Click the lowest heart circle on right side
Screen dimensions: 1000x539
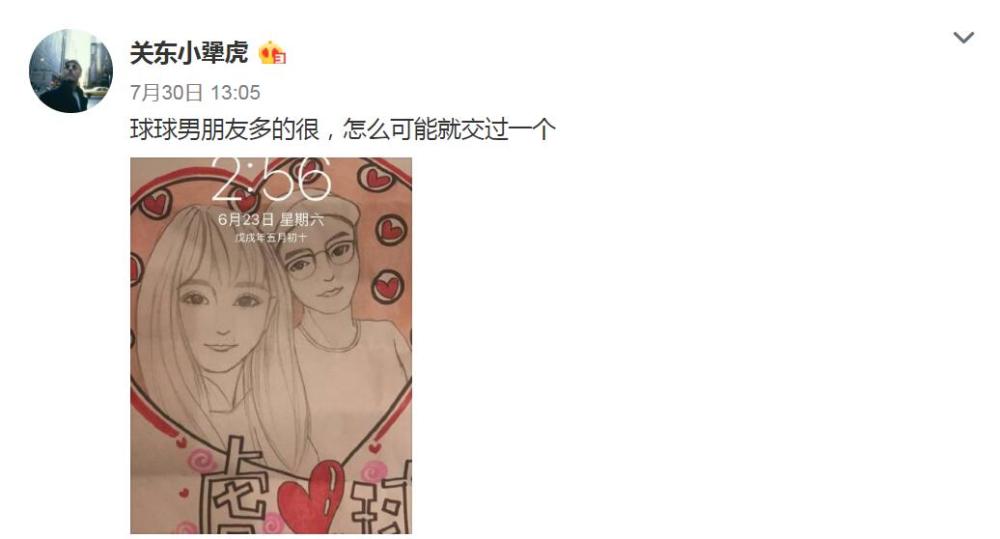(x=387, y=287)
